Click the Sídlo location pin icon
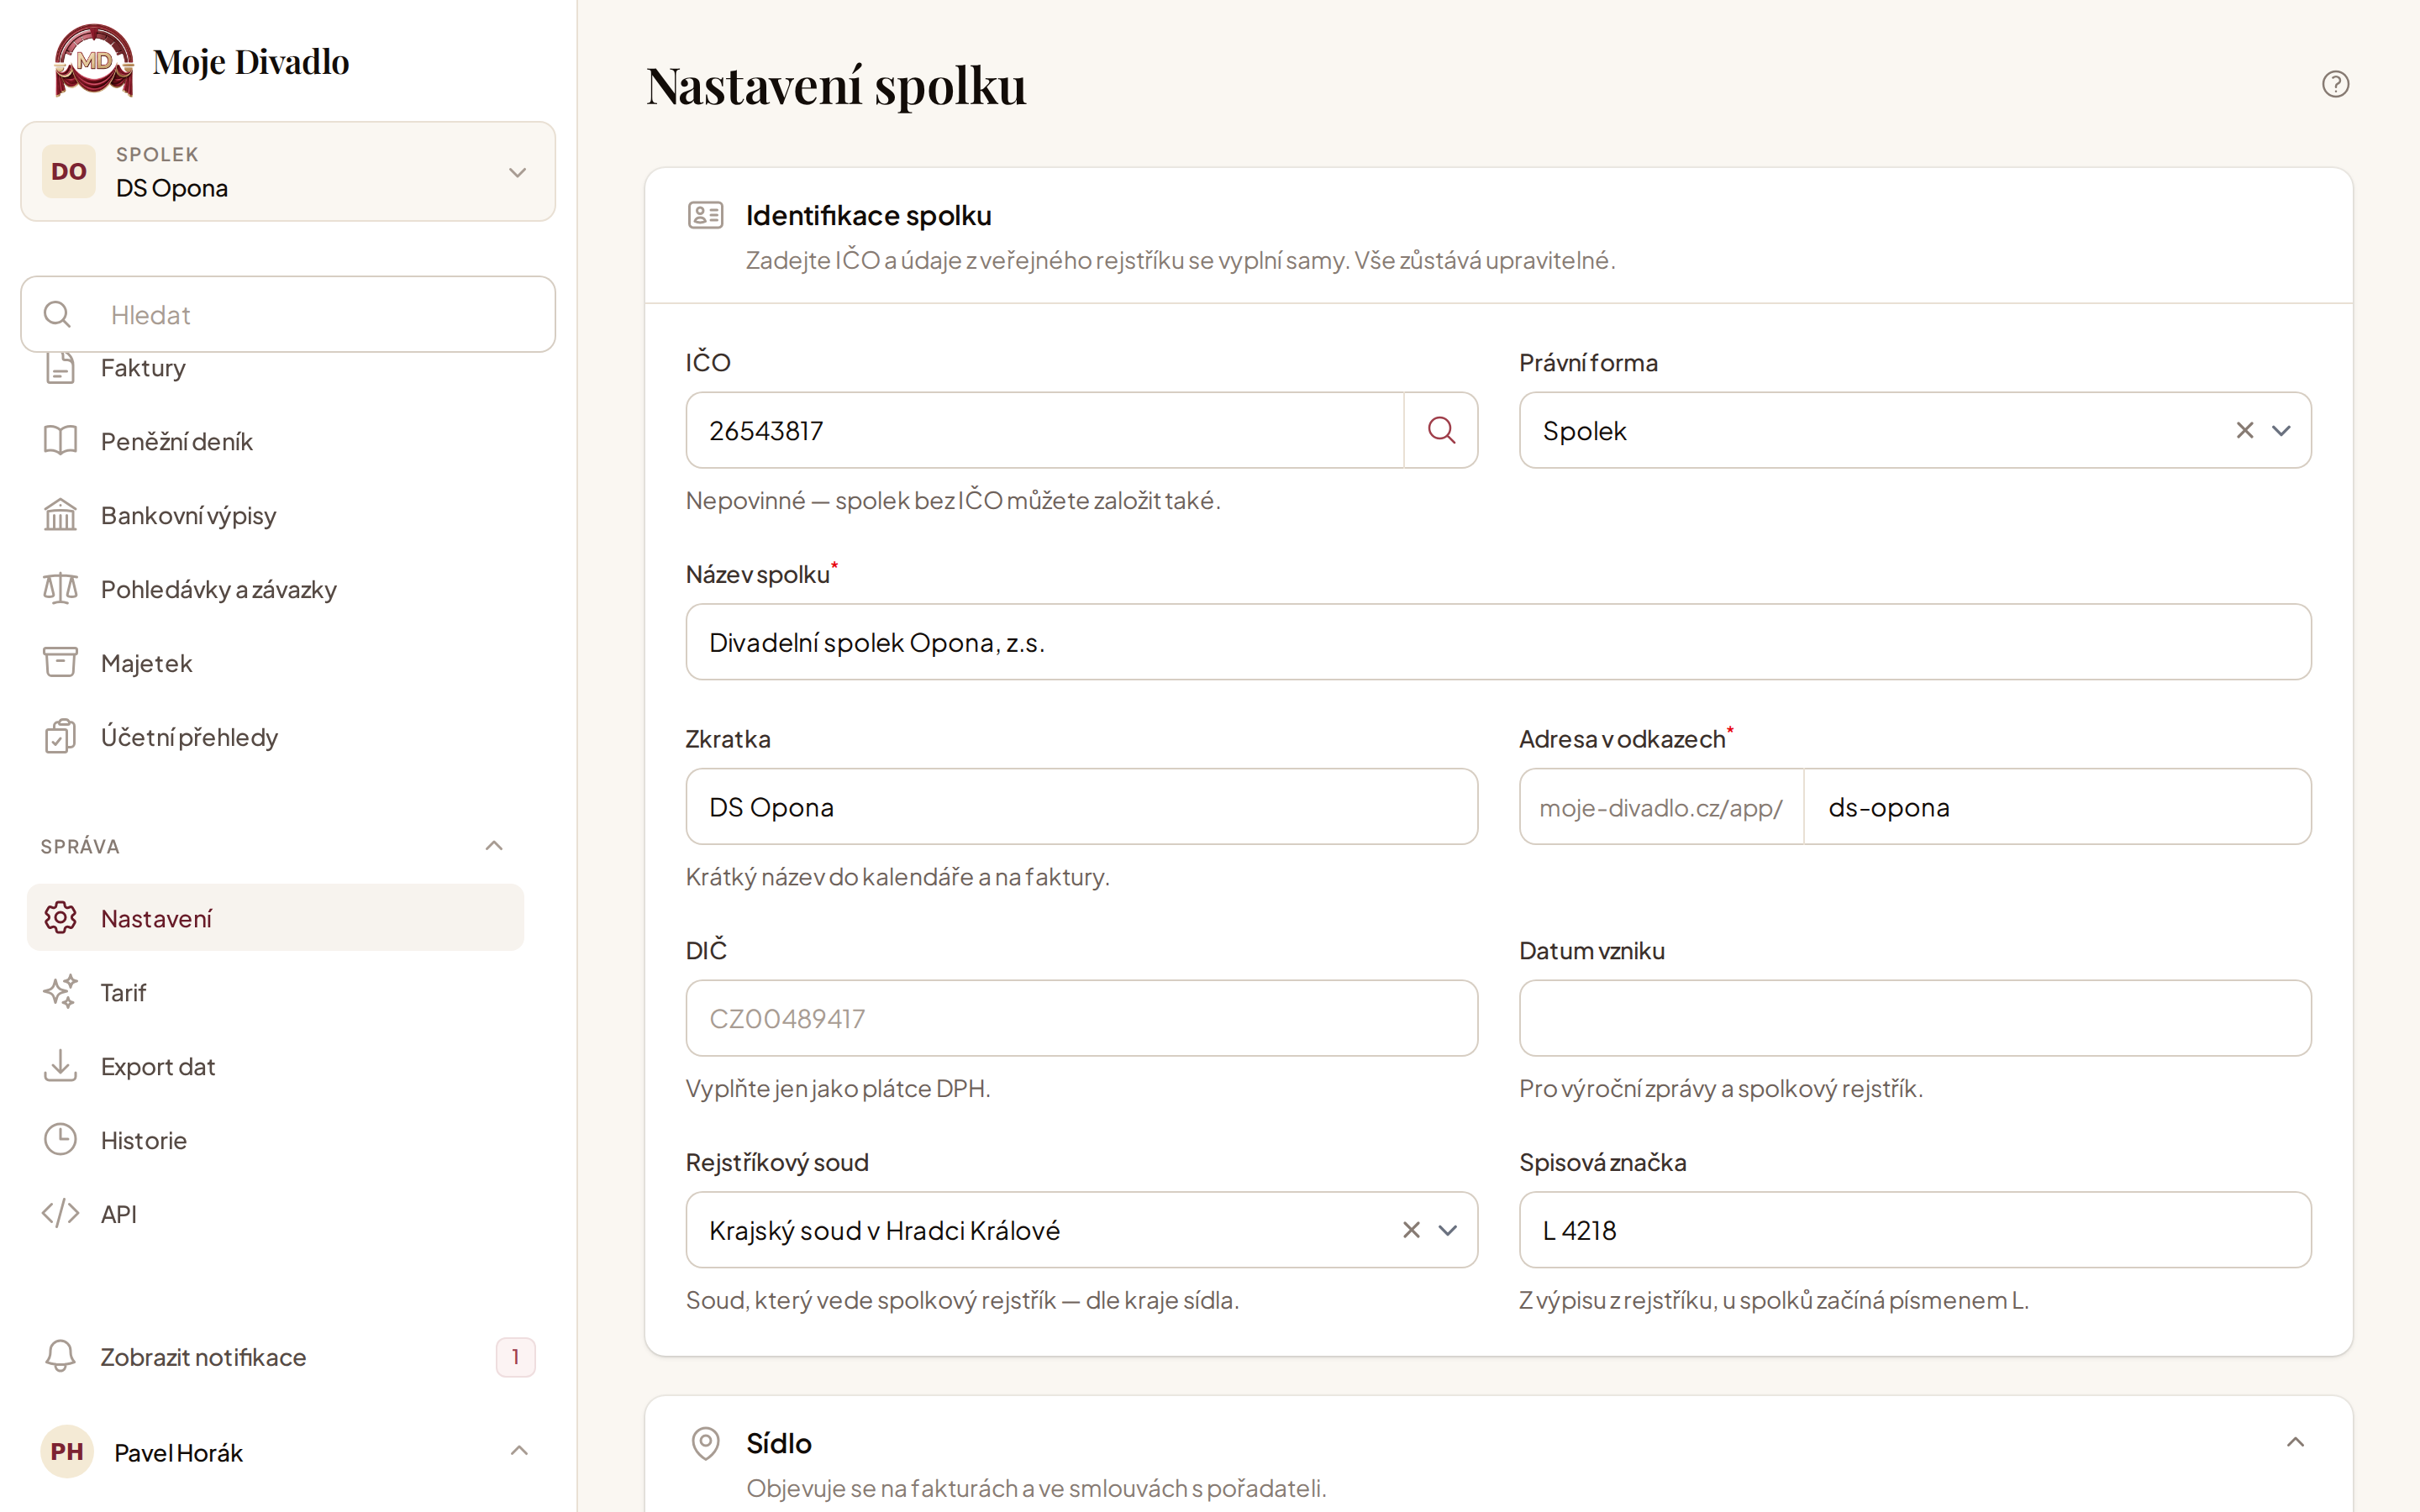The height and width of the screenshot is (1512, 2420). pos(705,1443)
